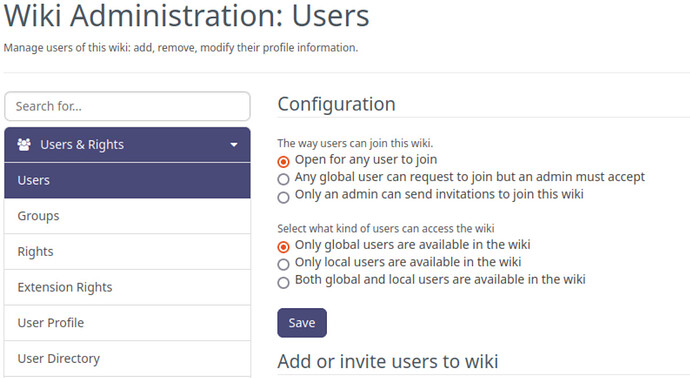Open the Groups section
Viewport: 690px width, 378px height.
[127, 216]
